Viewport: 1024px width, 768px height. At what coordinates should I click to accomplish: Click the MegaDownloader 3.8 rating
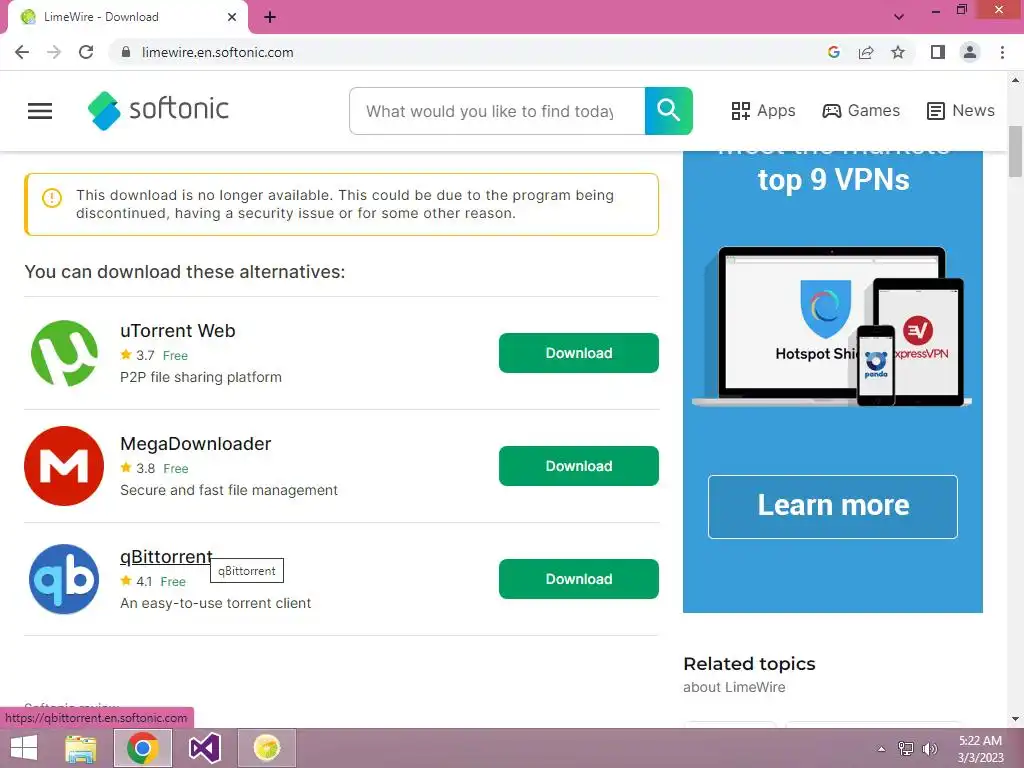[138, 468]
